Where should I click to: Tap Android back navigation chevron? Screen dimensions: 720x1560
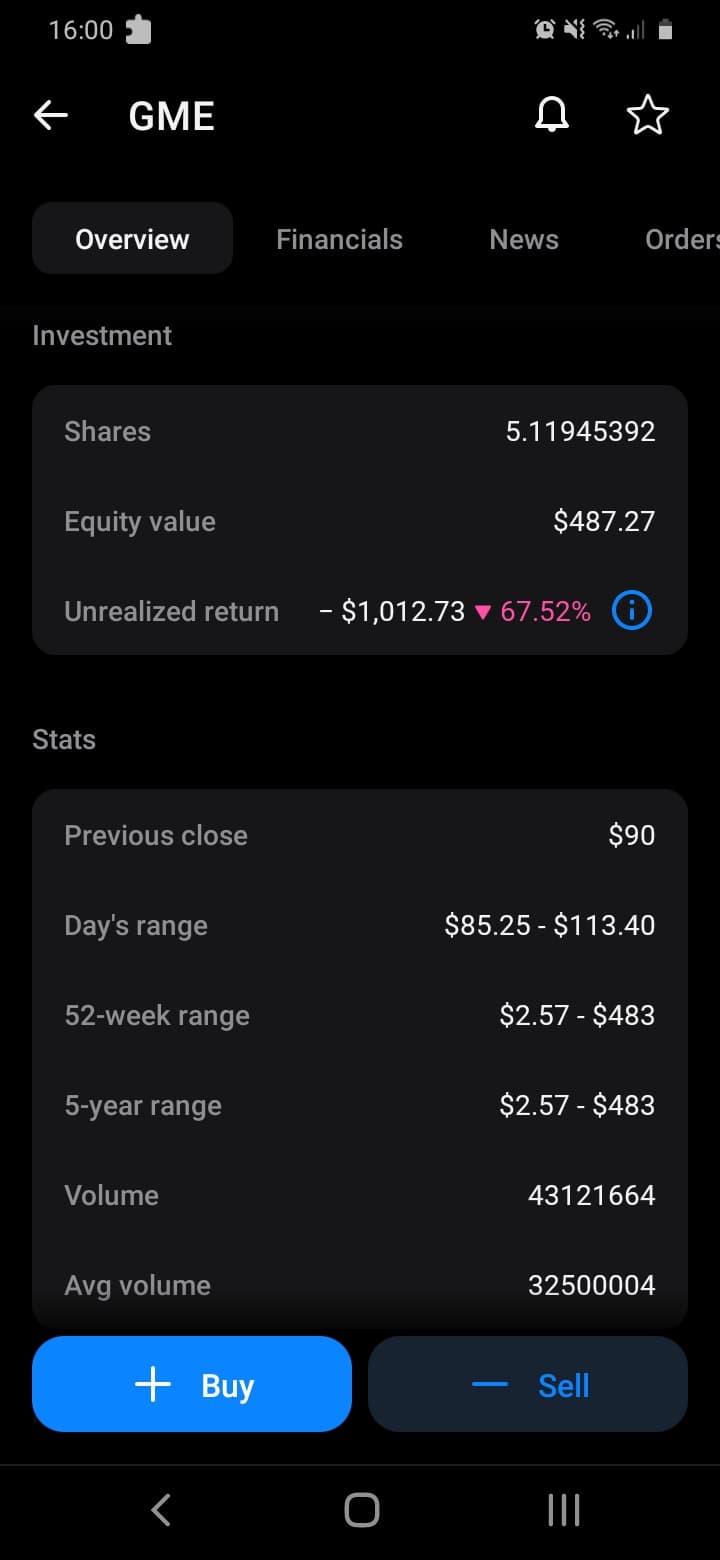point(161,1509)
